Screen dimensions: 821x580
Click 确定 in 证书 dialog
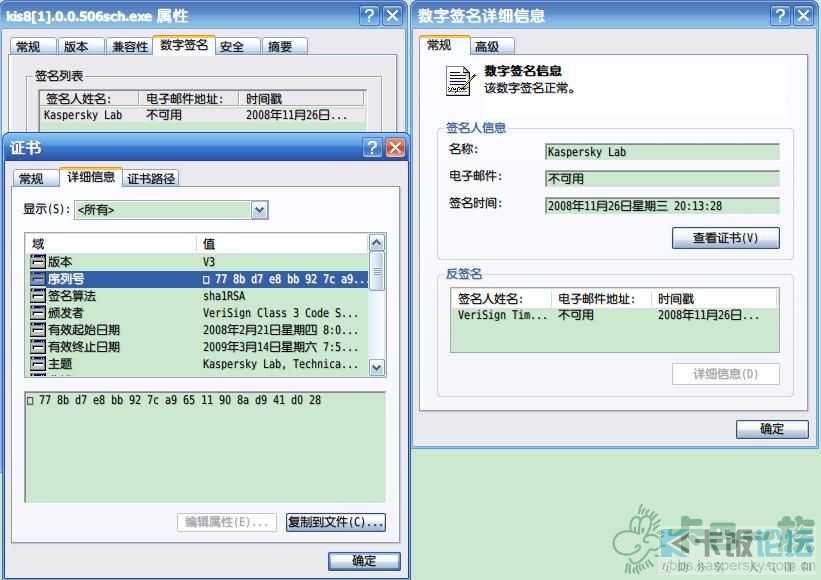point(364,561)
